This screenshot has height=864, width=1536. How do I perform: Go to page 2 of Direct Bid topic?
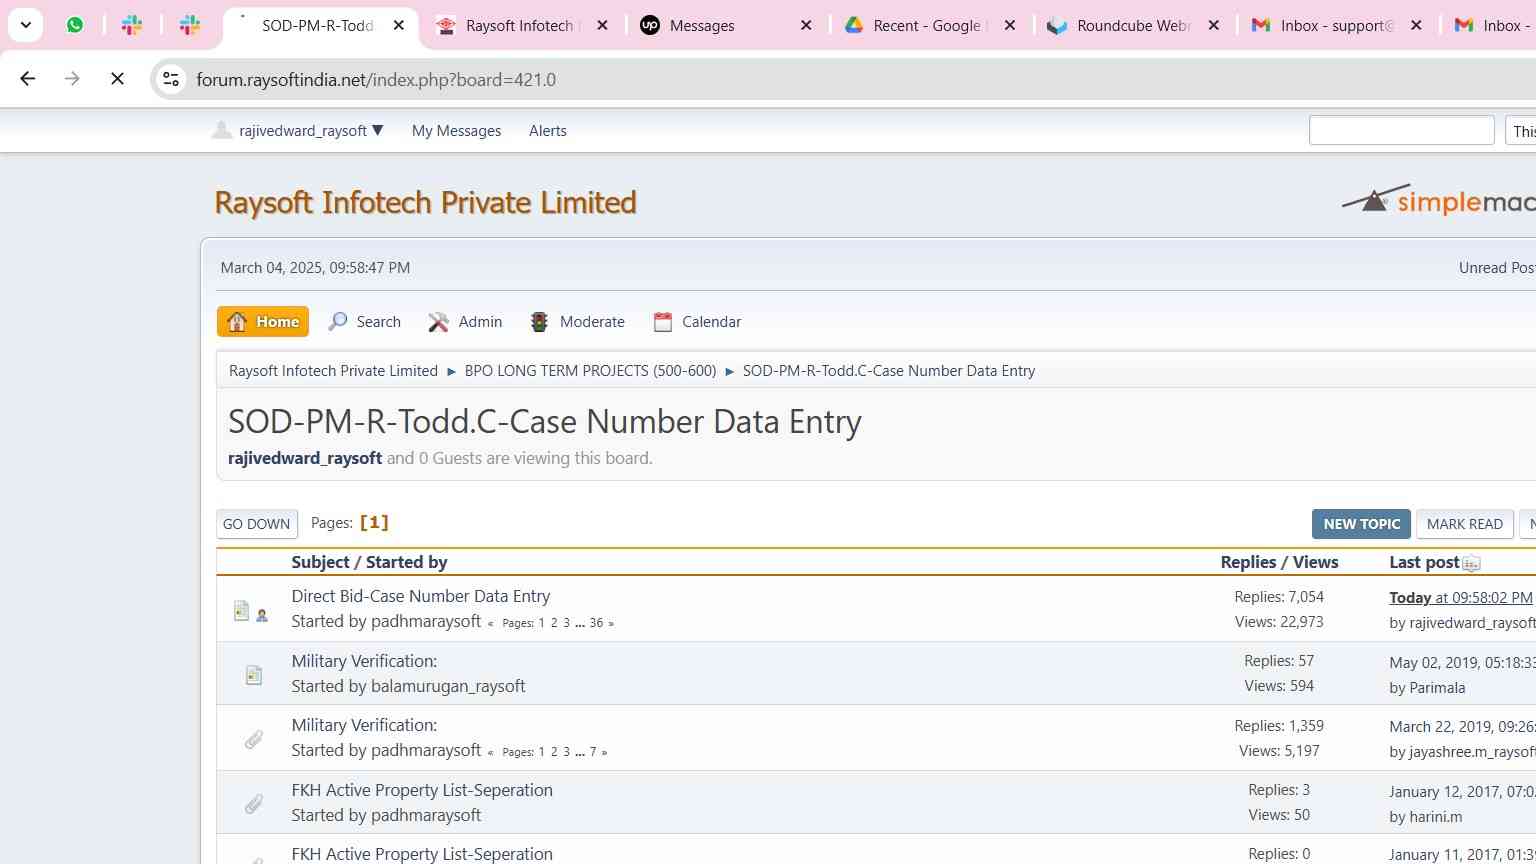pyautogui.click(x=554, y=623)
